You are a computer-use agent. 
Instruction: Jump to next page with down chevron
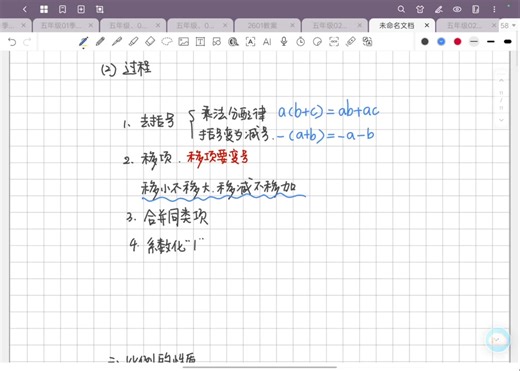[501, 120]
